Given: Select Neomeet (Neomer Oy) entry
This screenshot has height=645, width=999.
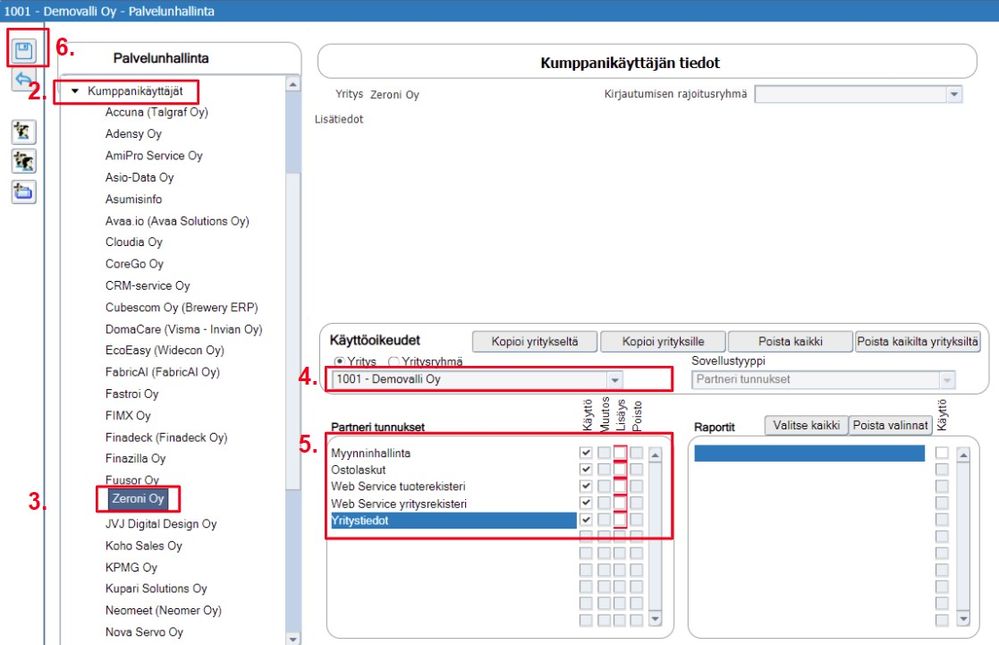Looking at the screenshot, I should 164,611.
